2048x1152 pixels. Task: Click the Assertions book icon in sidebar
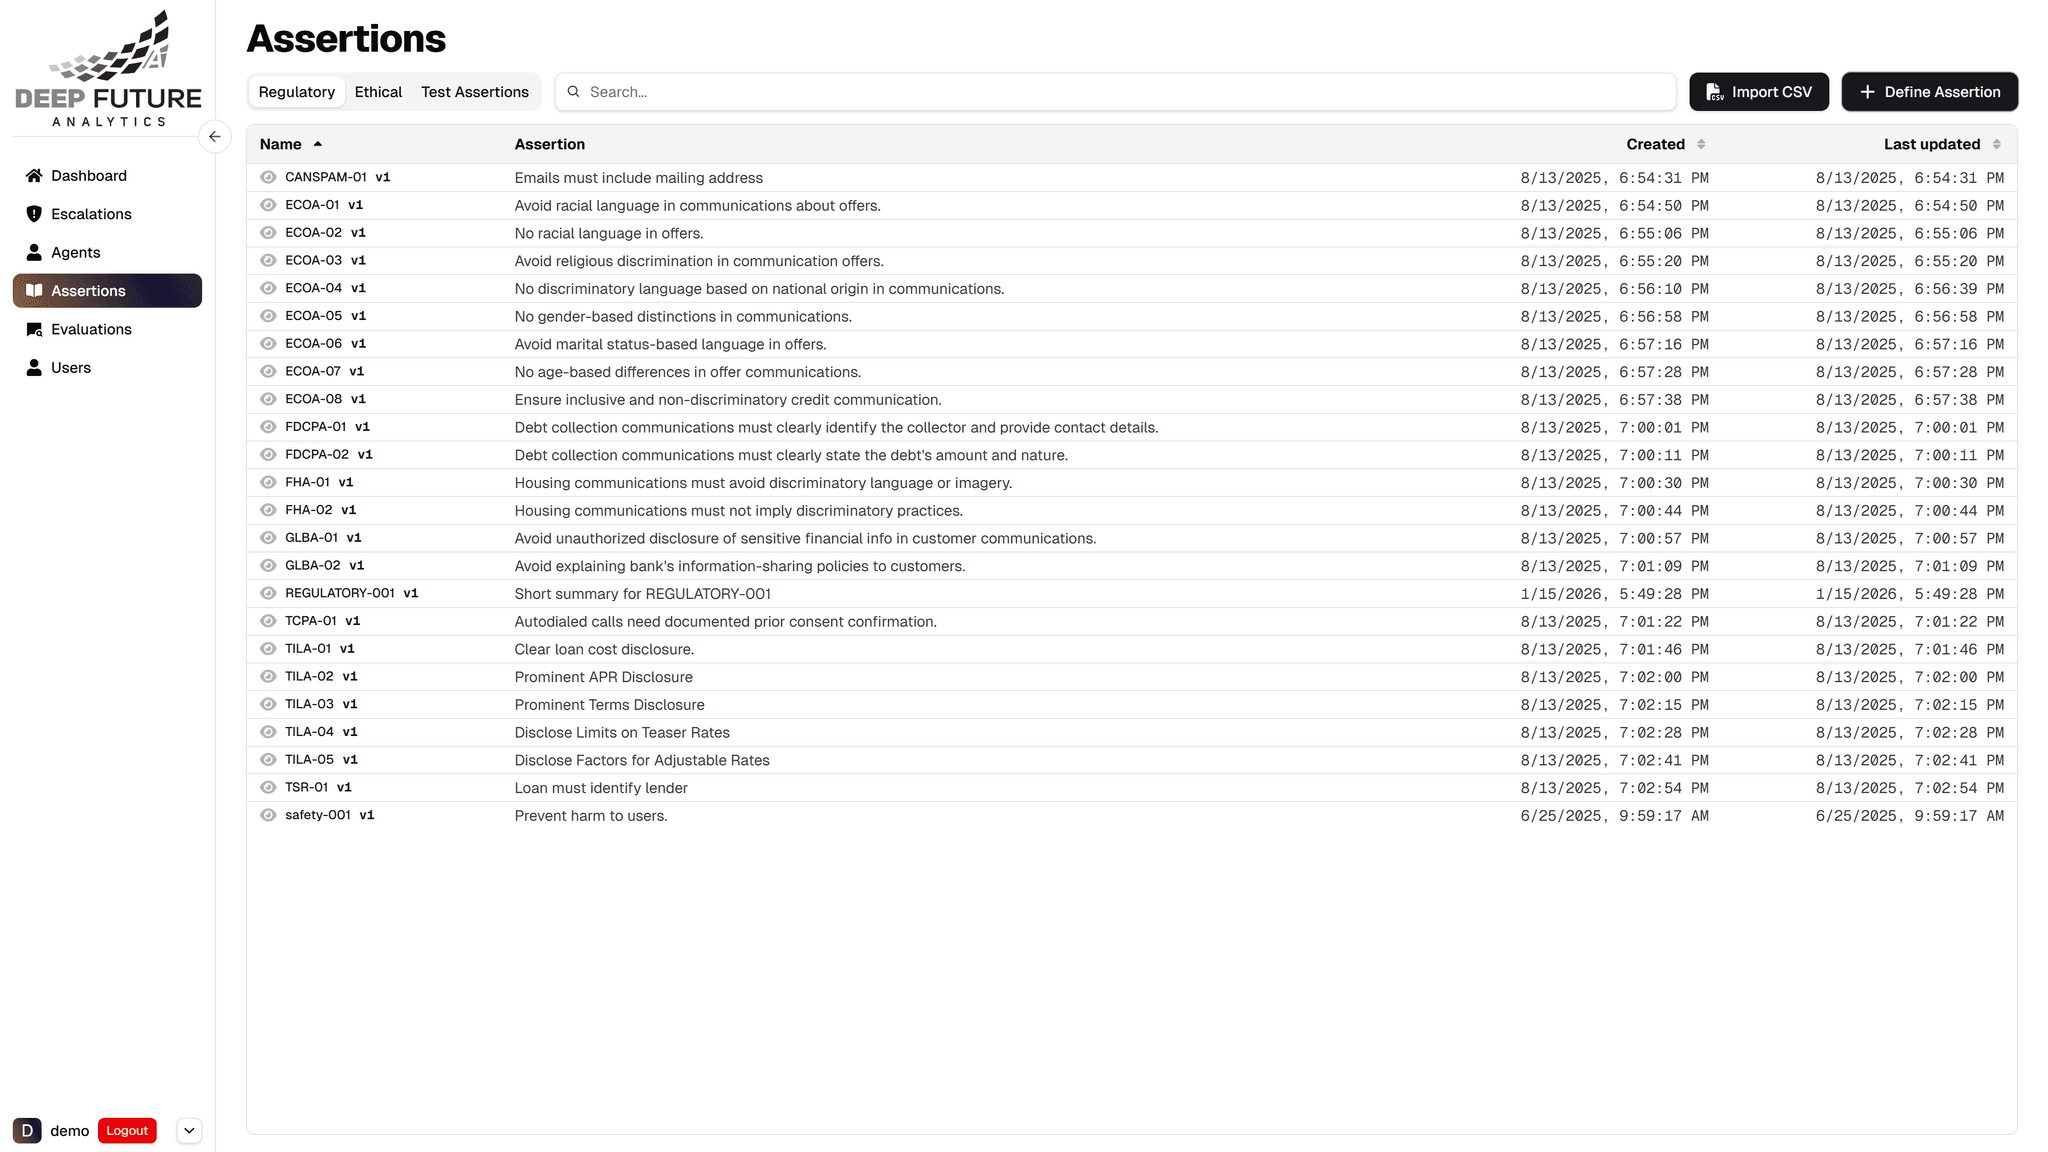pos(34,291)
